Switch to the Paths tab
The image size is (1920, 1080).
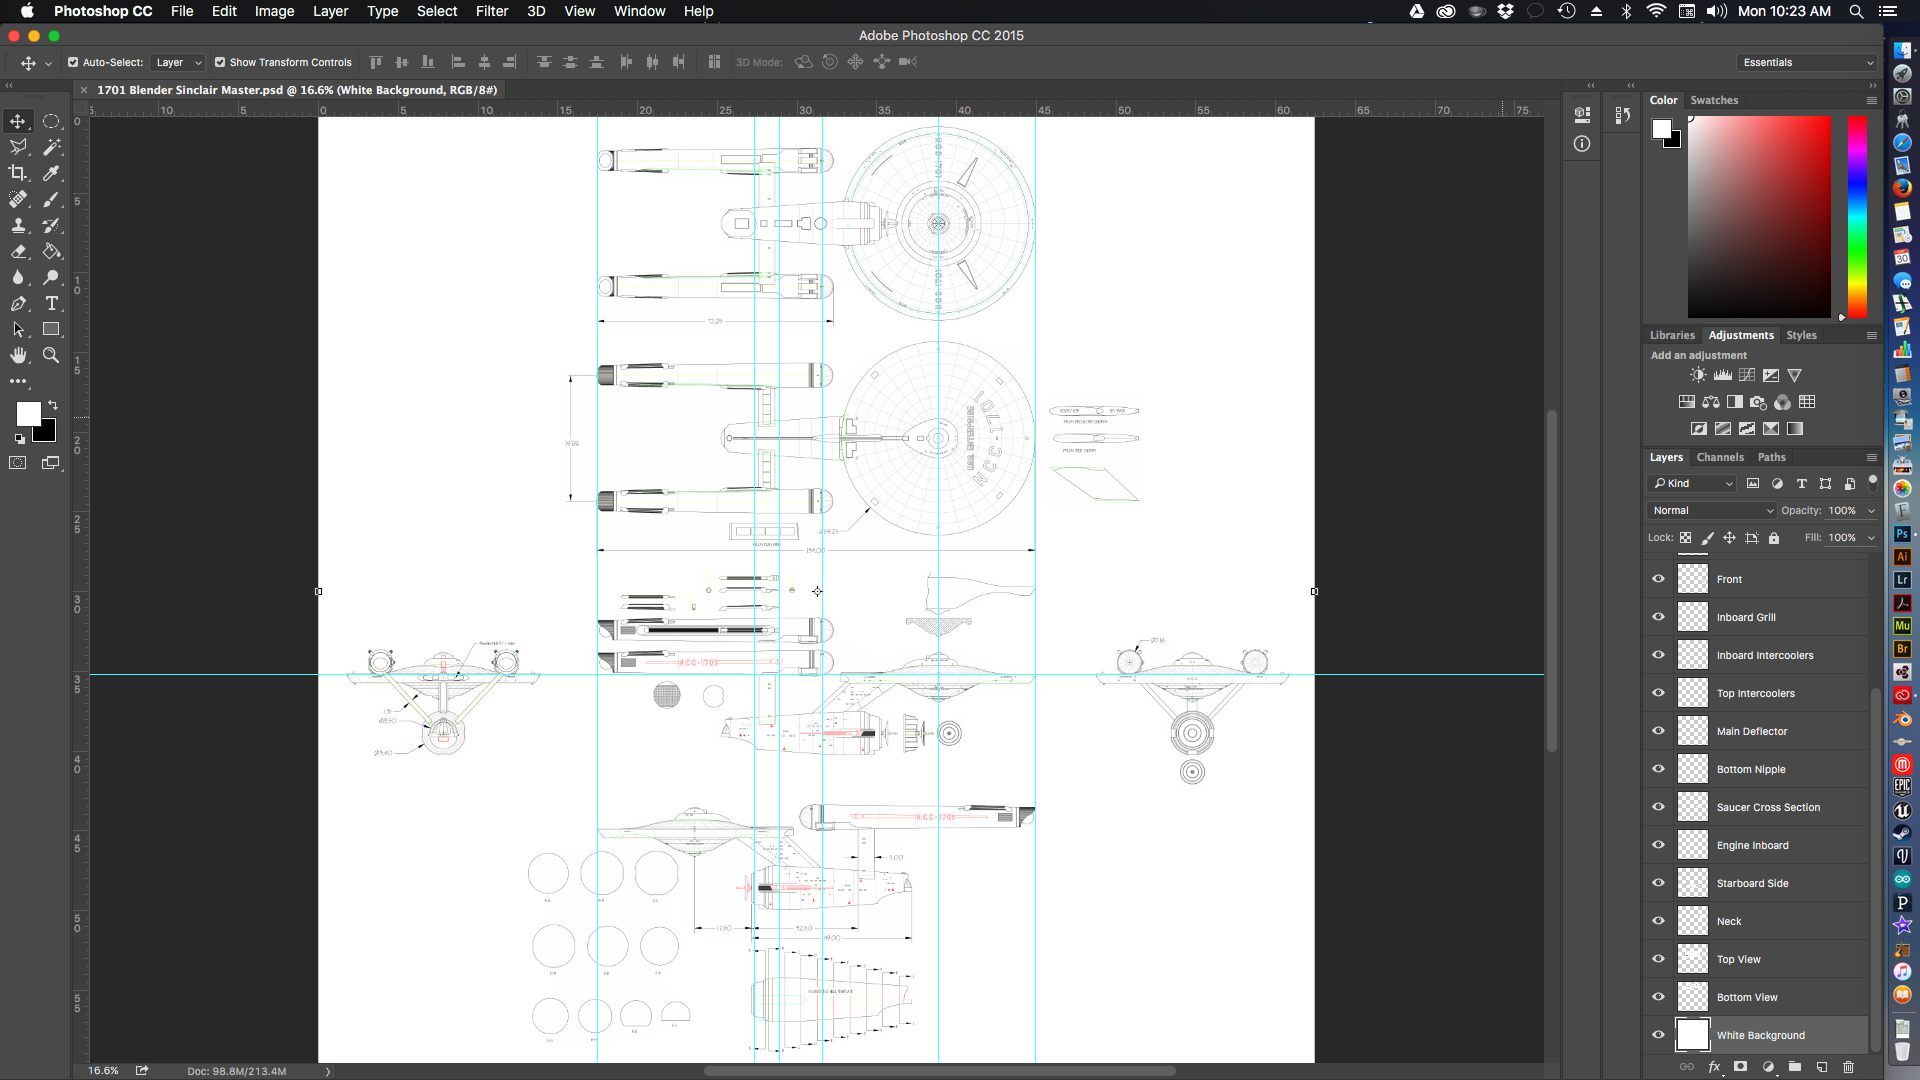tap(1771, 457)
